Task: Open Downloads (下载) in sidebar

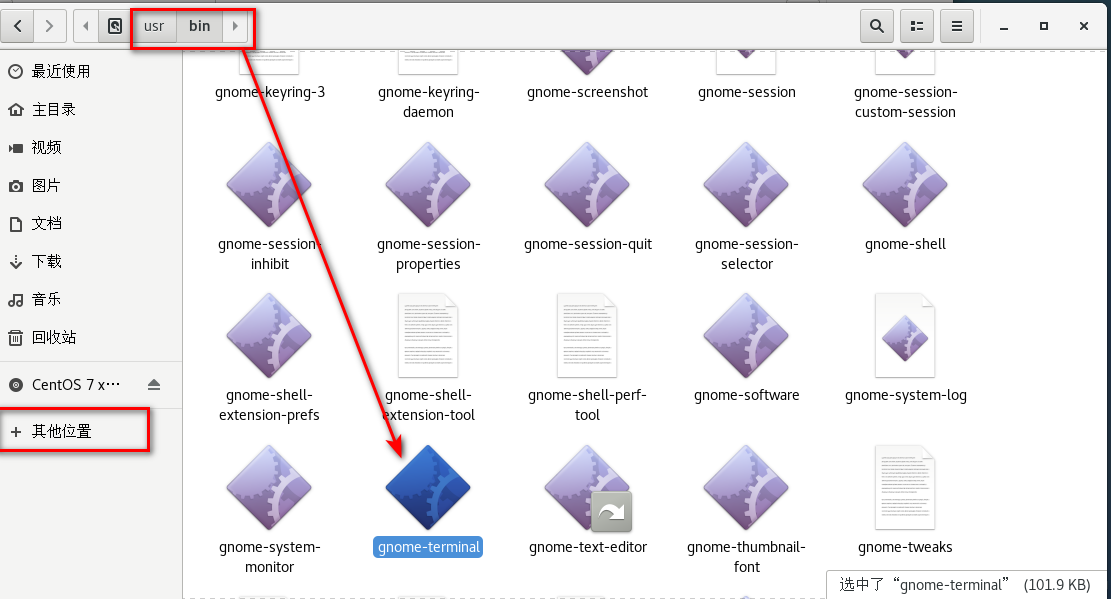Action: [x=91, y=262]
